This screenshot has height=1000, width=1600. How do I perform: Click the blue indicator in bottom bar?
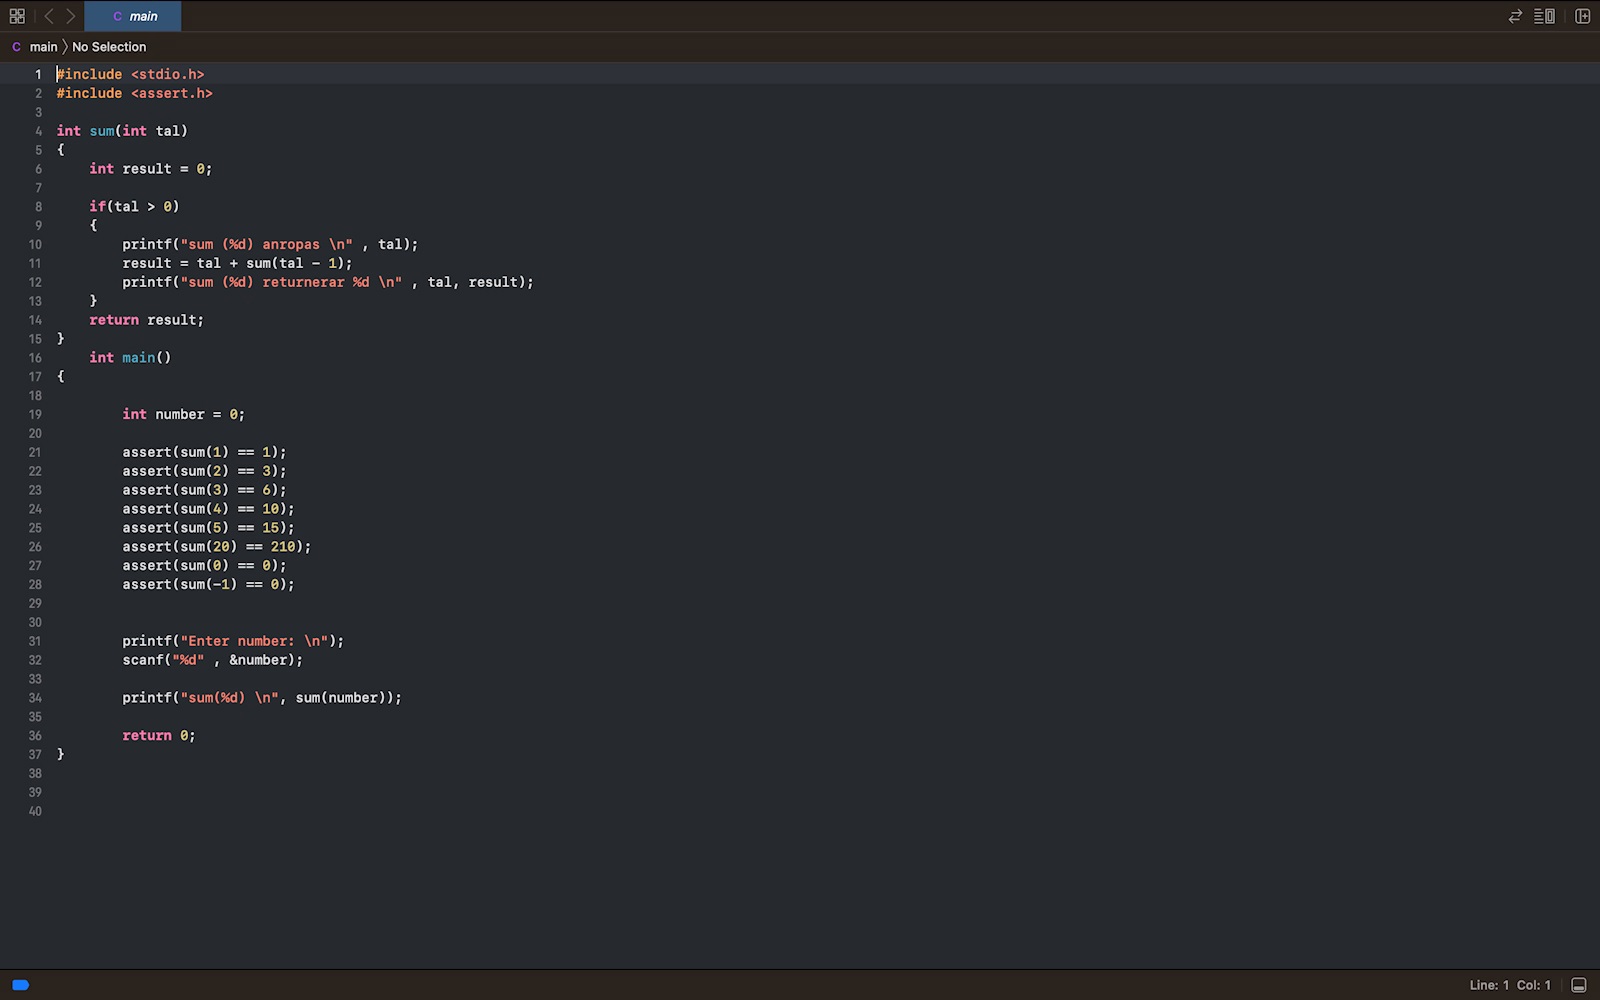[20, 985]
